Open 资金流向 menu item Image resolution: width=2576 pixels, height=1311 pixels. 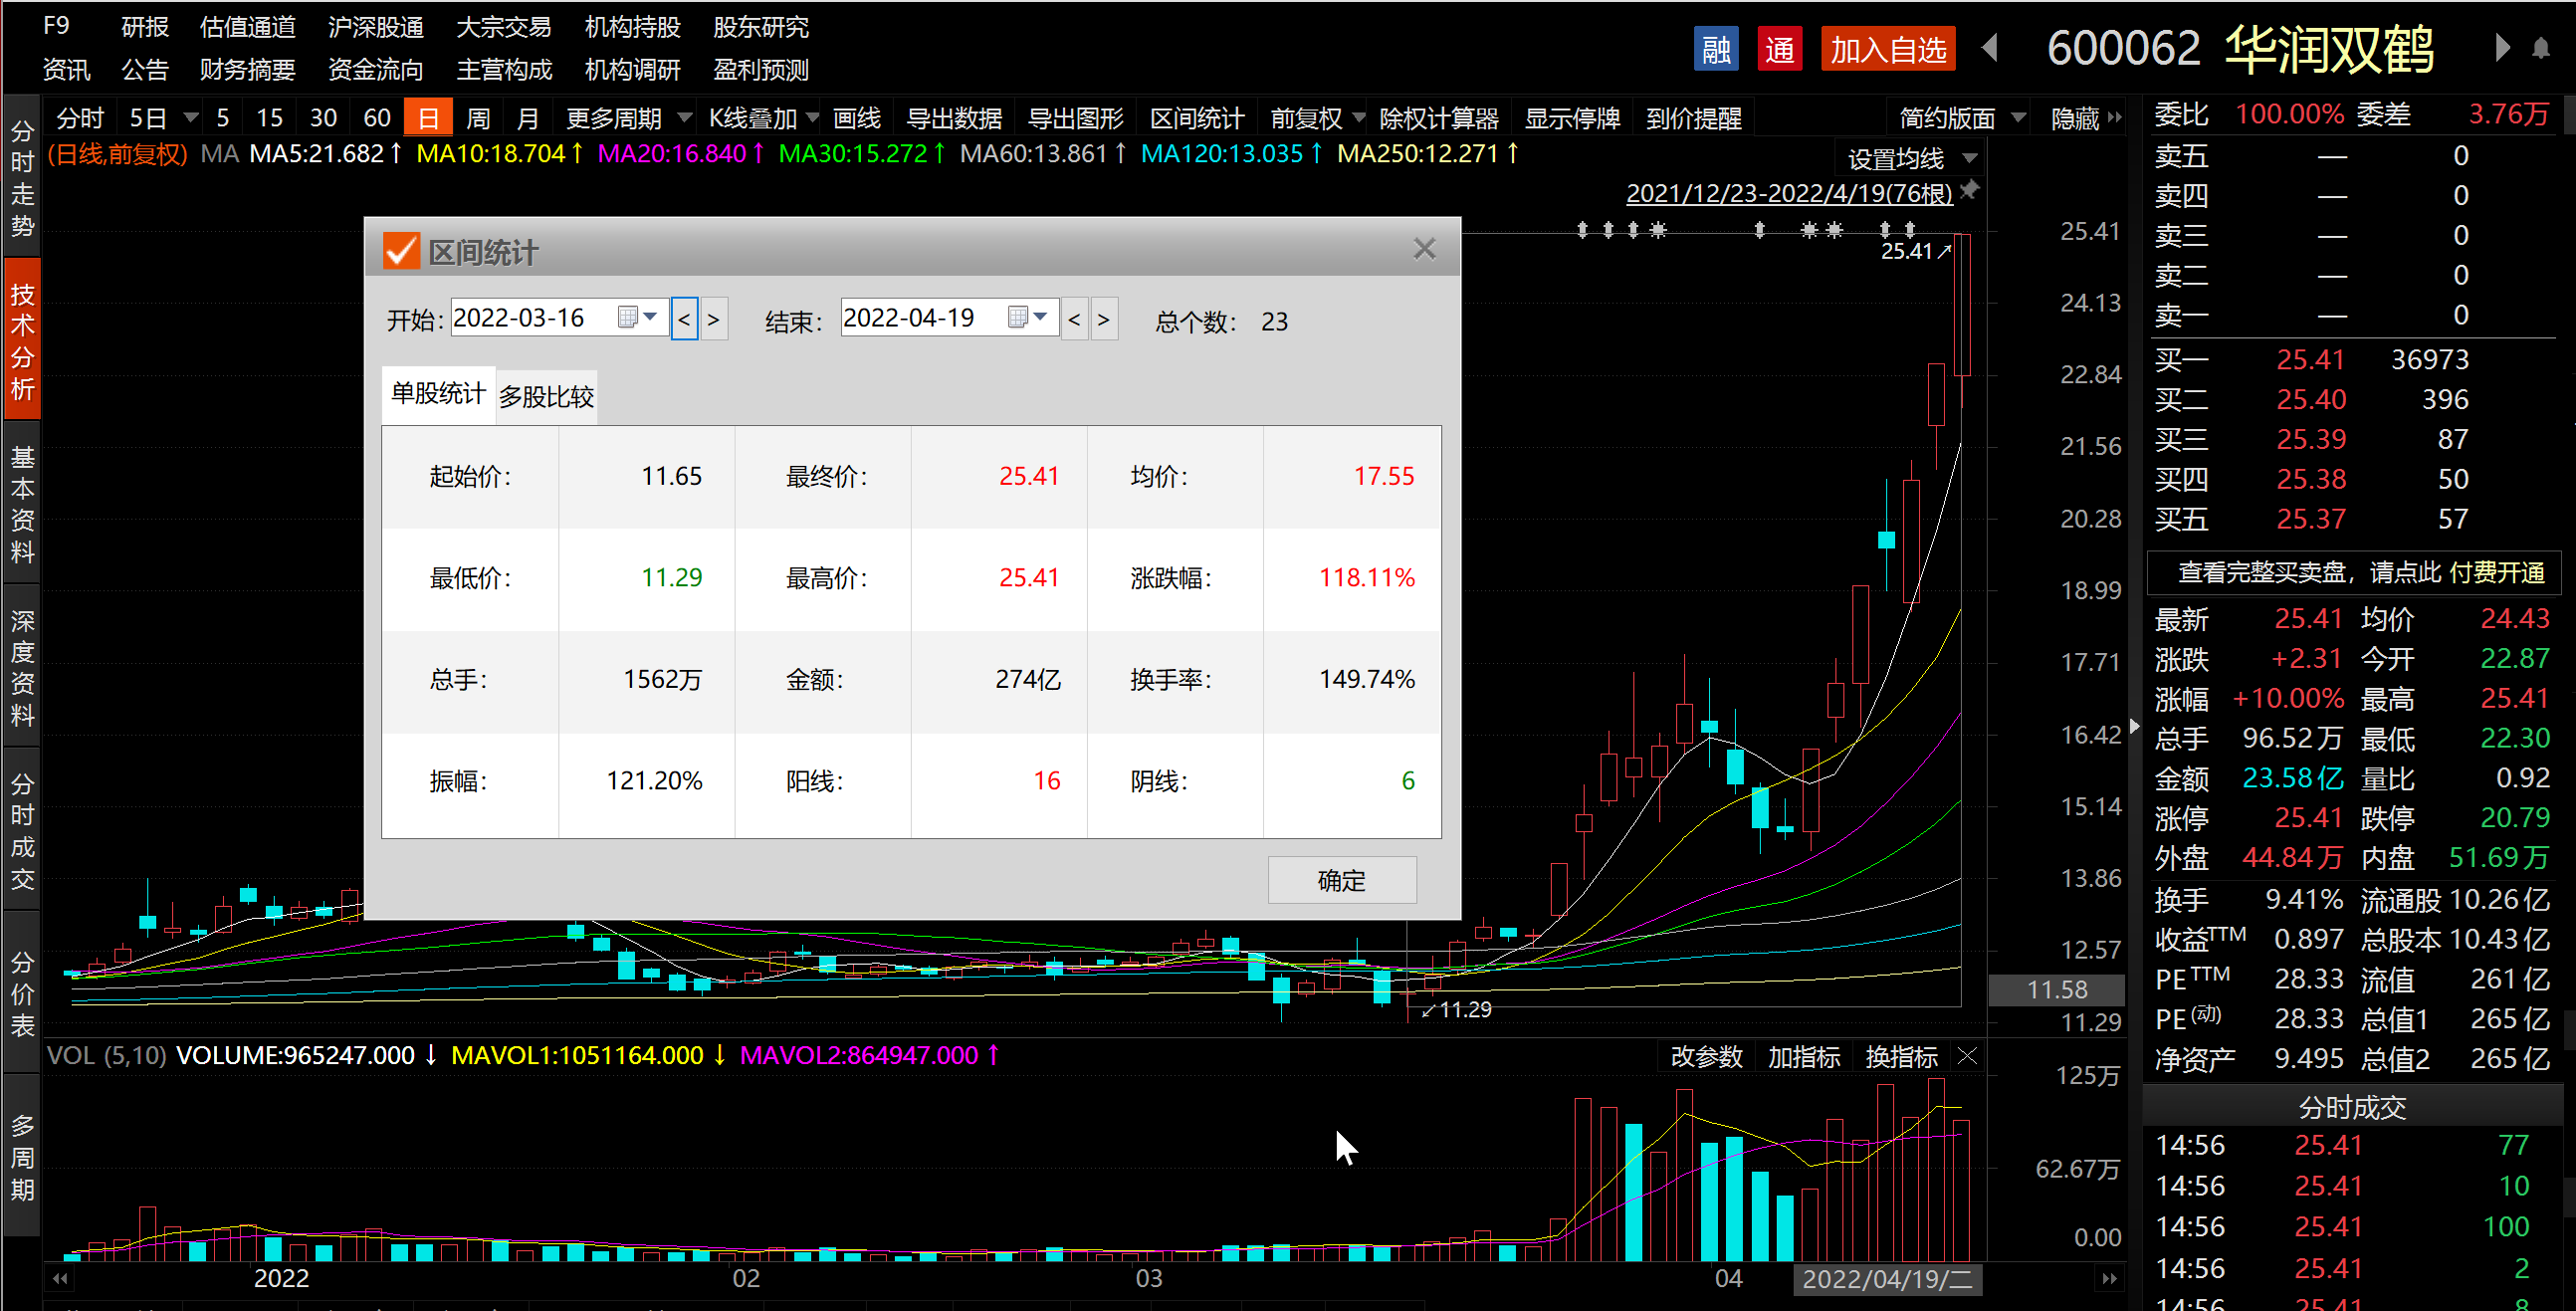coord(375,69)
